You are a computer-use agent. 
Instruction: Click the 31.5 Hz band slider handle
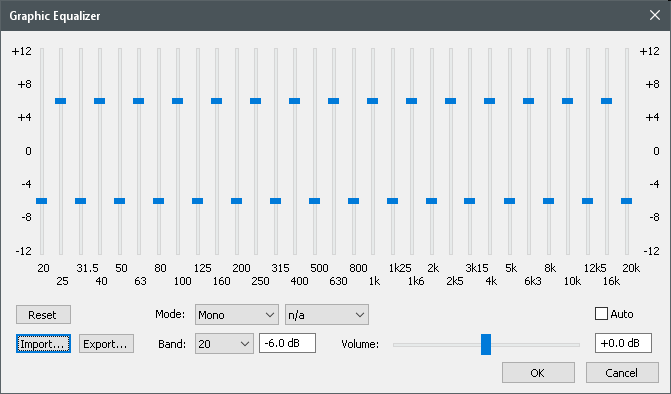(x=80, y=201)
